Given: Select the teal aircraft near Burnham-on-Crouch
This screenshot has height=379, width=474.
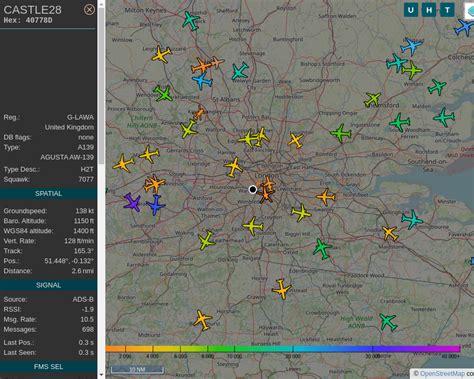Looking at the screenshot, I should click(x=444, y=117).
